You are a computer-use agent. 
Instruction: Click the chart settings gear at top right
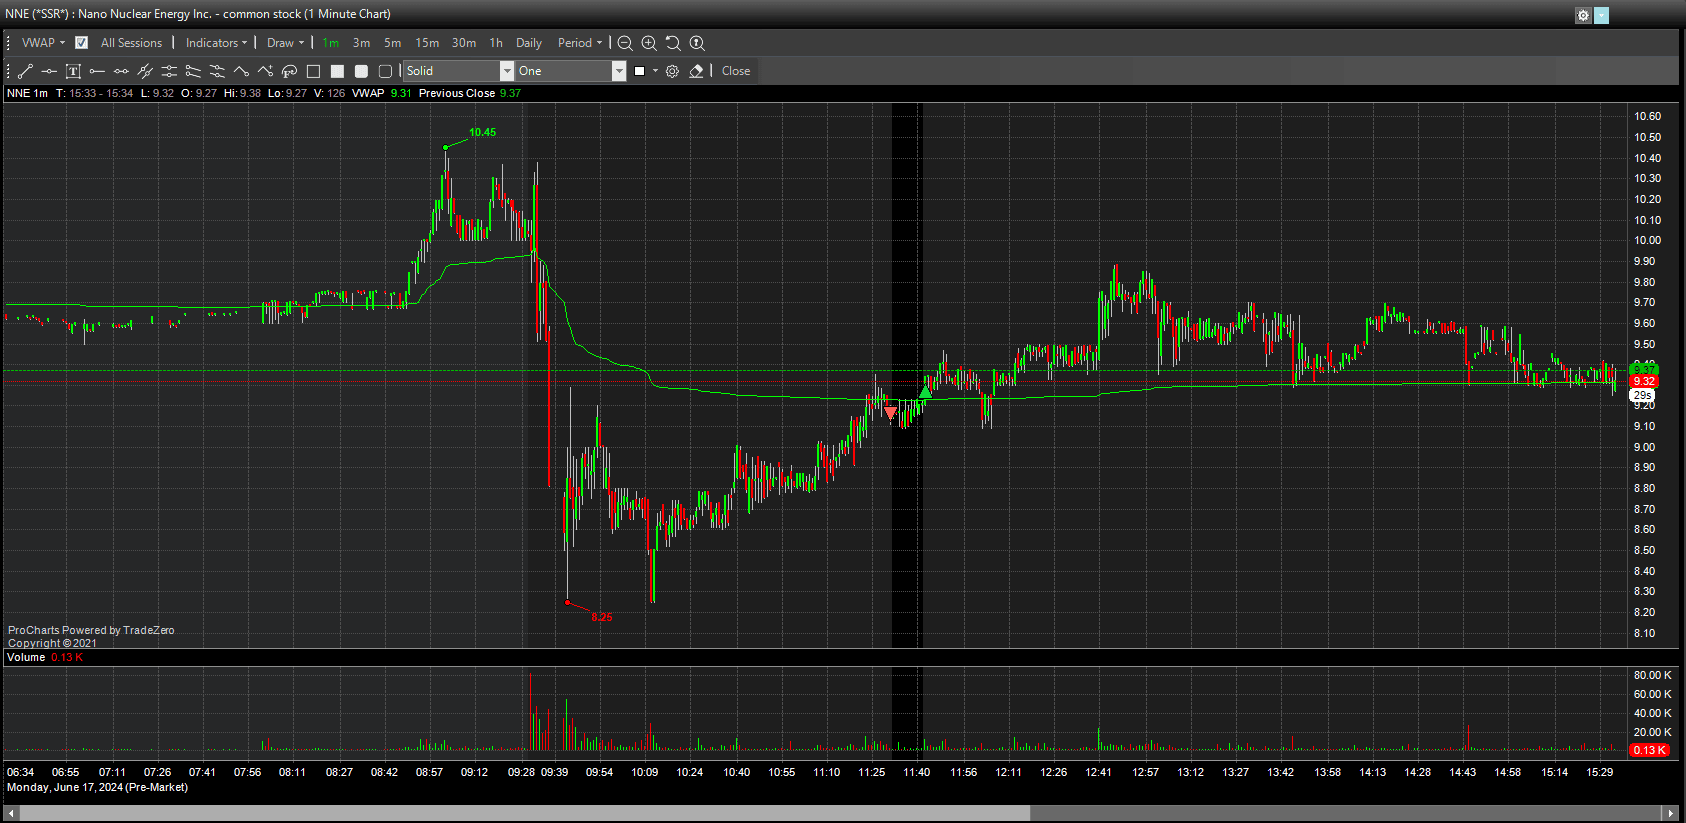(1583, 15)
